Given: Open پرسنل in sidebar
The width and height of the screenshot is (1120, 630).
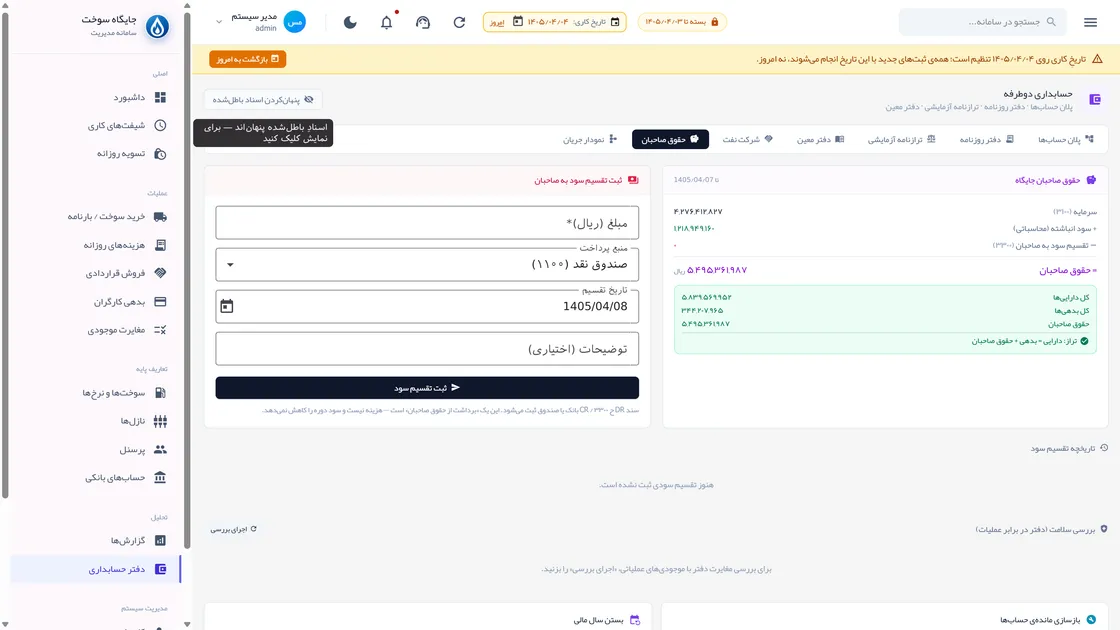Looking at the screenshot, I should coord(96,449).
